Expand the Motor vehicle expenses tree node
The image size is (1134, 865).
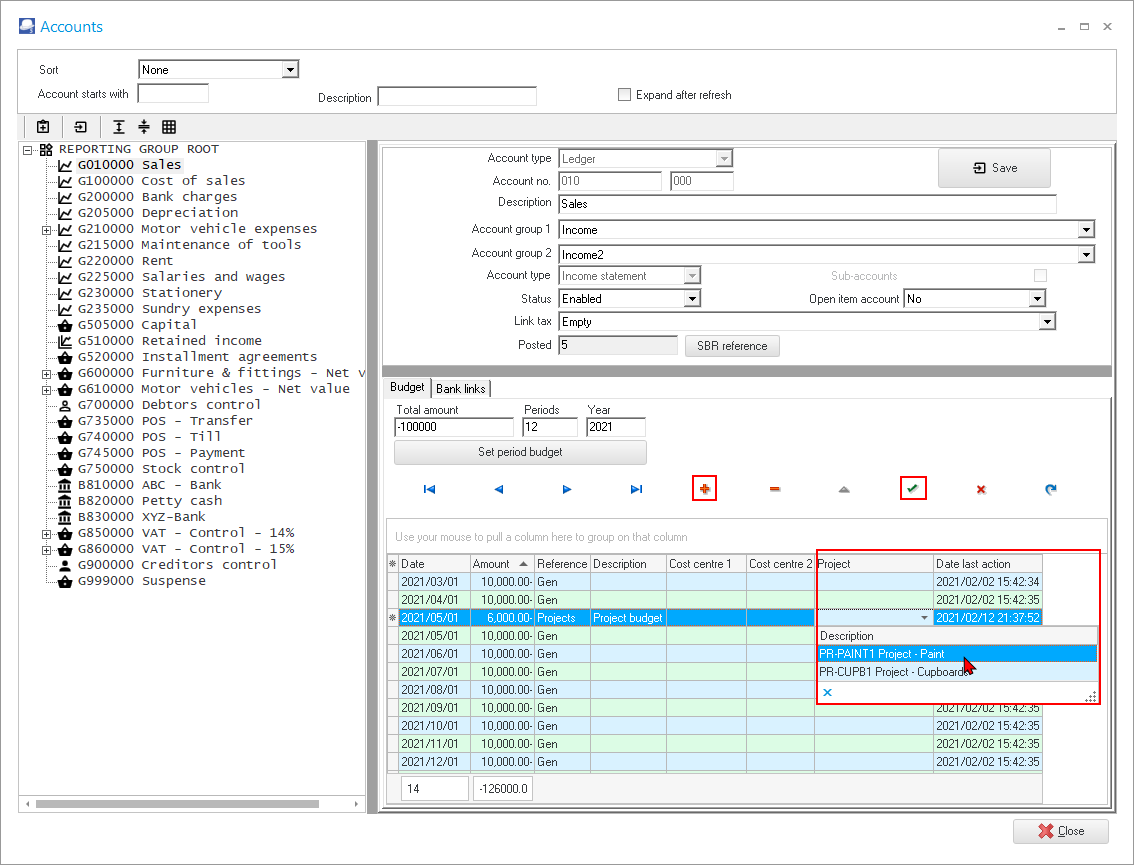pyautogui.click(x=46, y=229)
